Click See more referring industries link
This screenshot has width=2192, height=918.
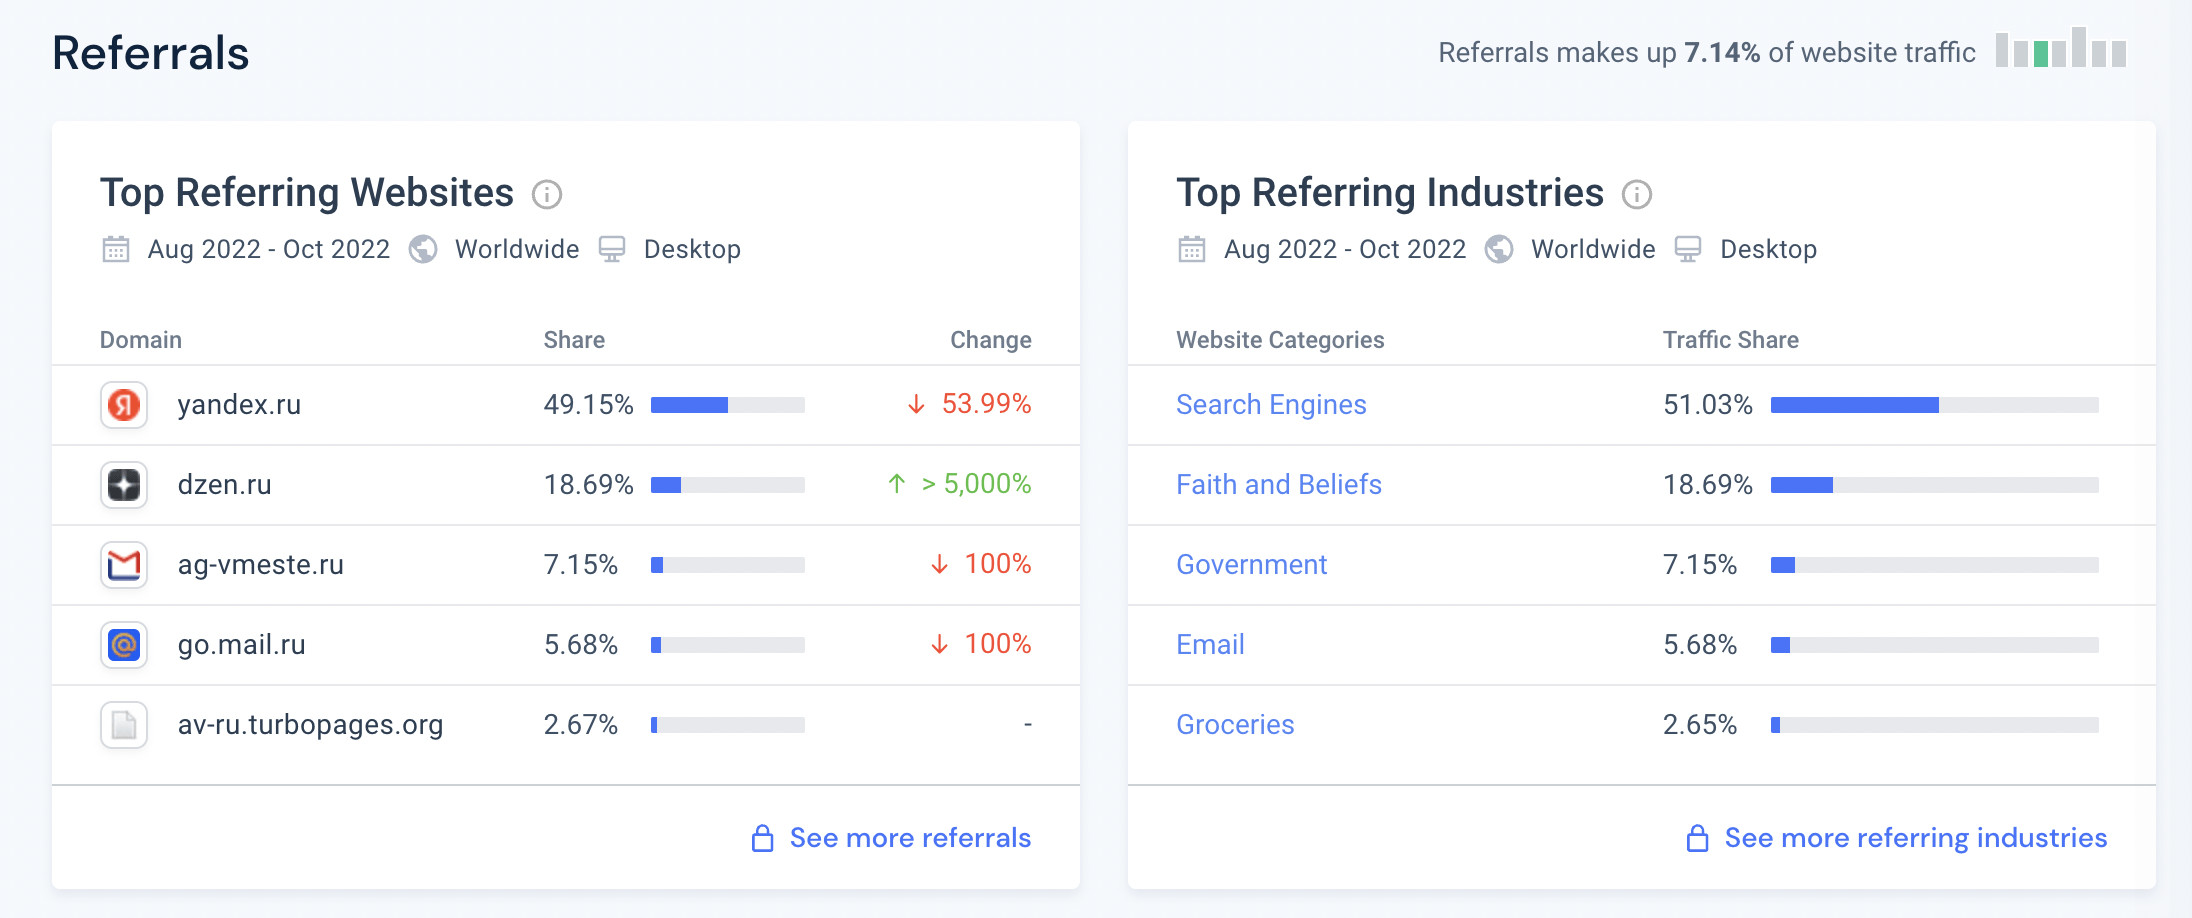(1915, 838)
